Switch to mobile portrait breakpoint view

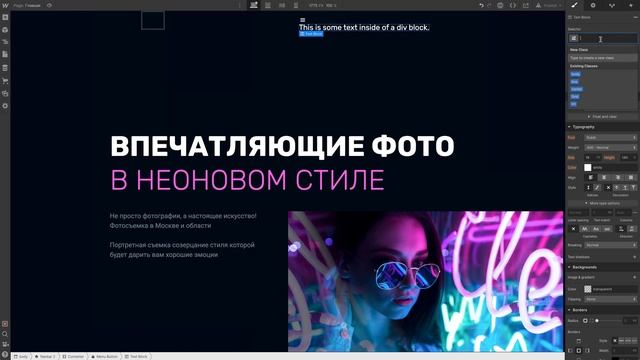[296, 5]
